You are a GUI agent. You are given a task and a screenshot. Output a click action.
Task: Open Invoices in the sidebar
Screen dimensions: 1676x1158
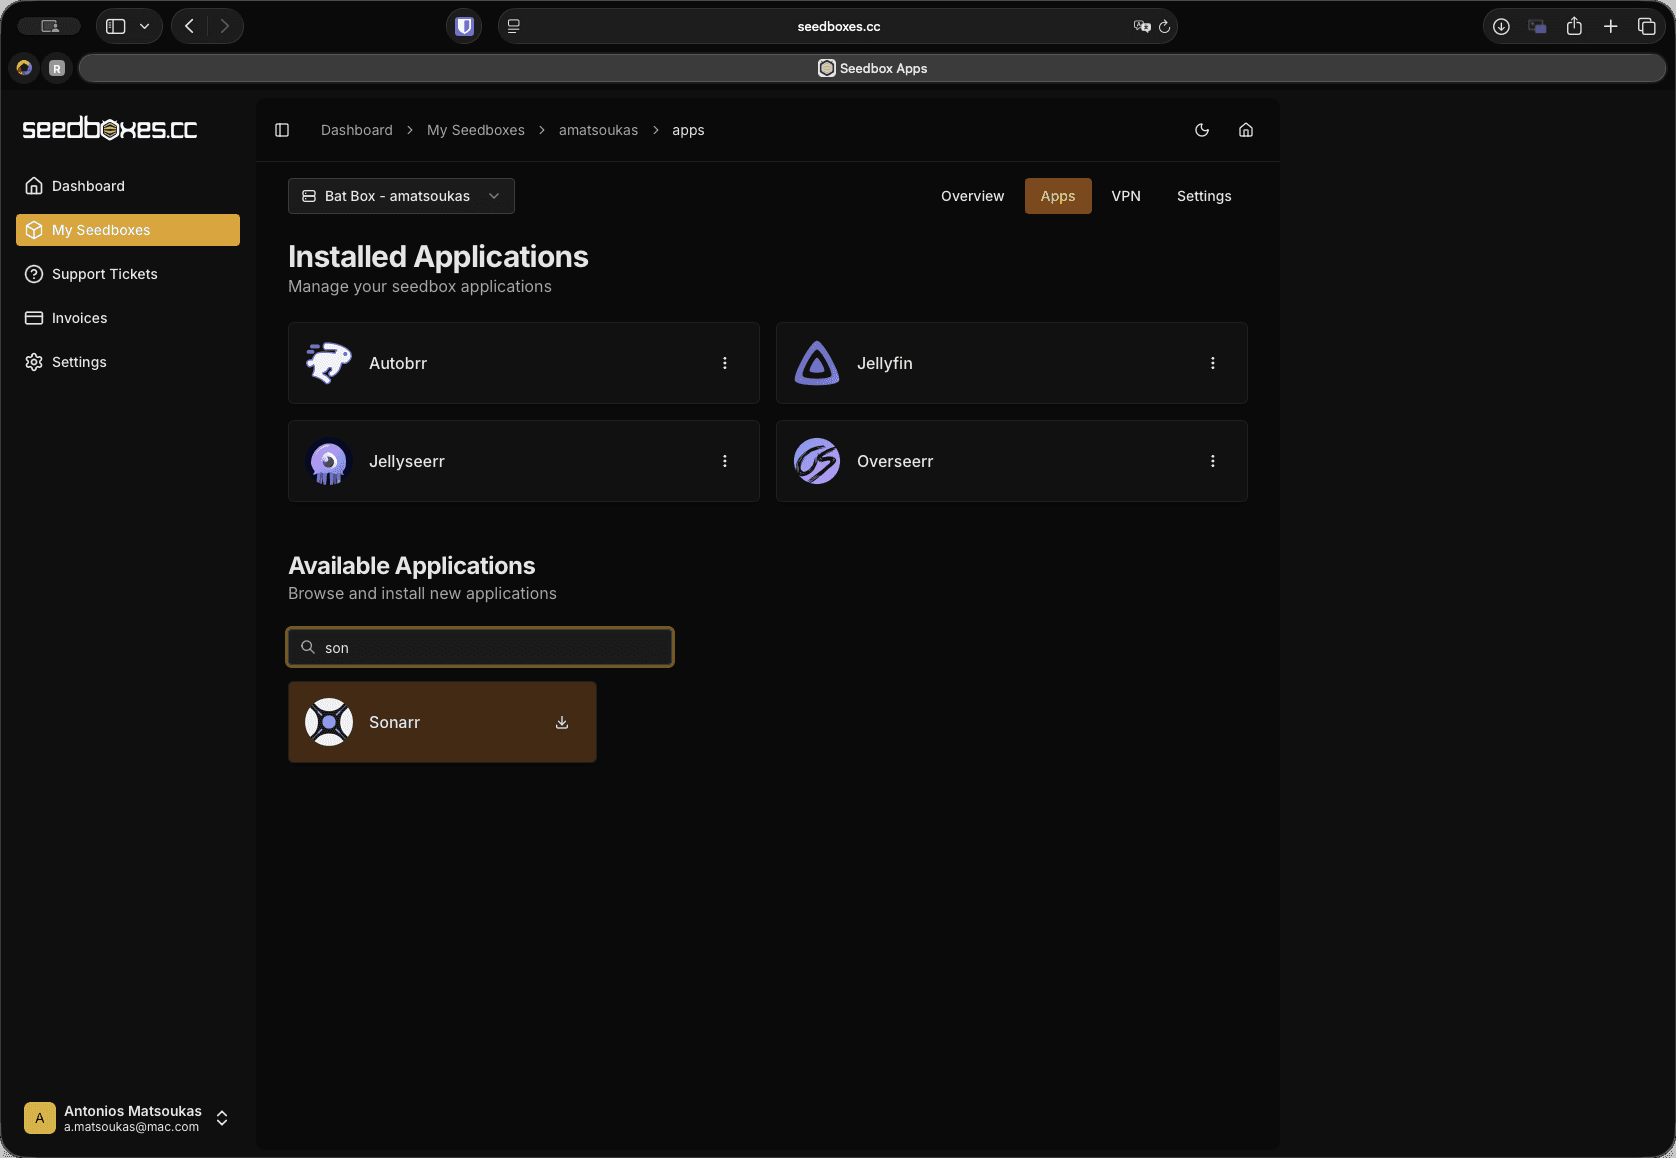click(128, 318)
